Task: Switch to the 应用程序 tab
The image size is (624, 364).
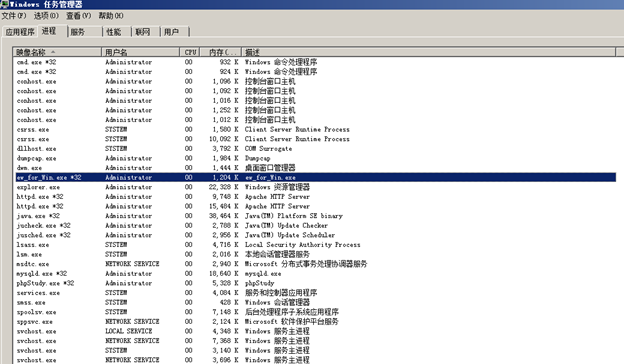Action: [x=20, y=32]
